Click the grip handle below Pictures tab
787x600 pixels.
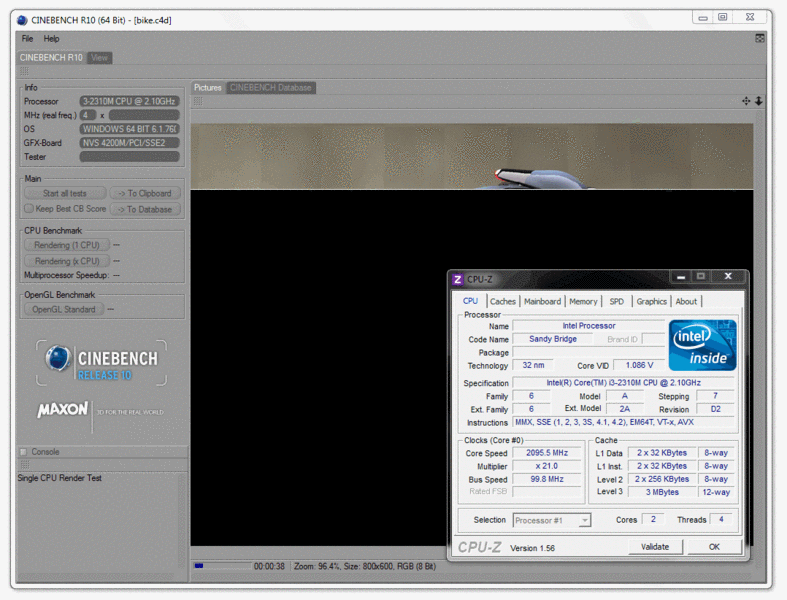(x=198, y=101)
